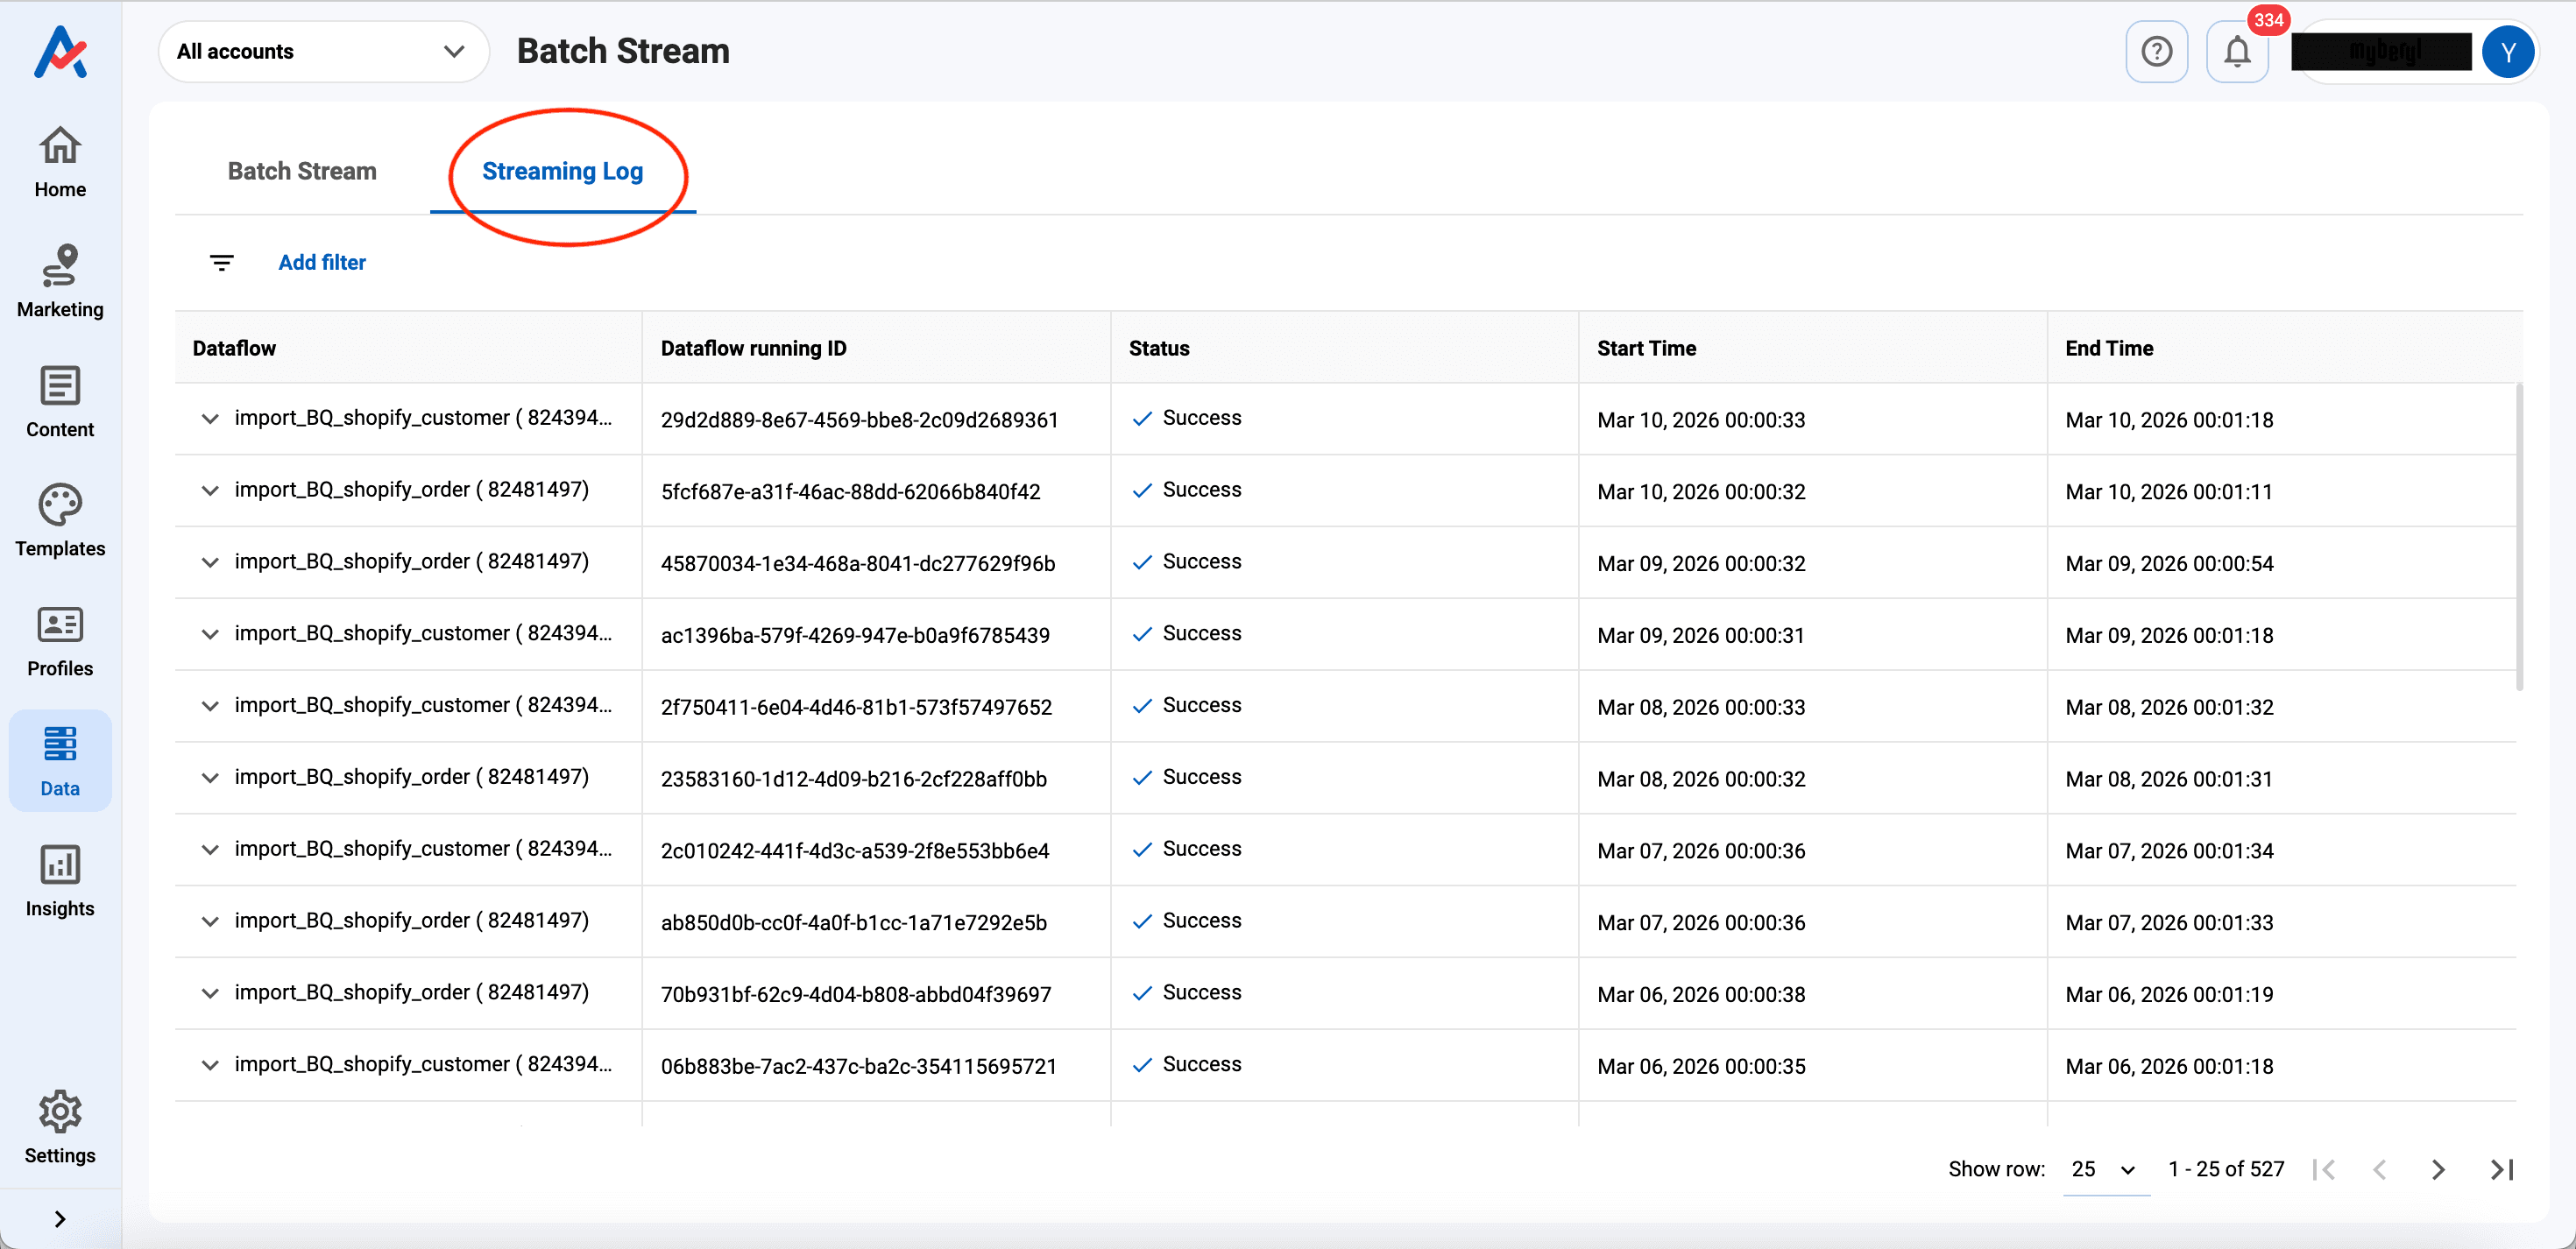
Task: Open the Show row count dropdown
Action: point(2103,1168)
